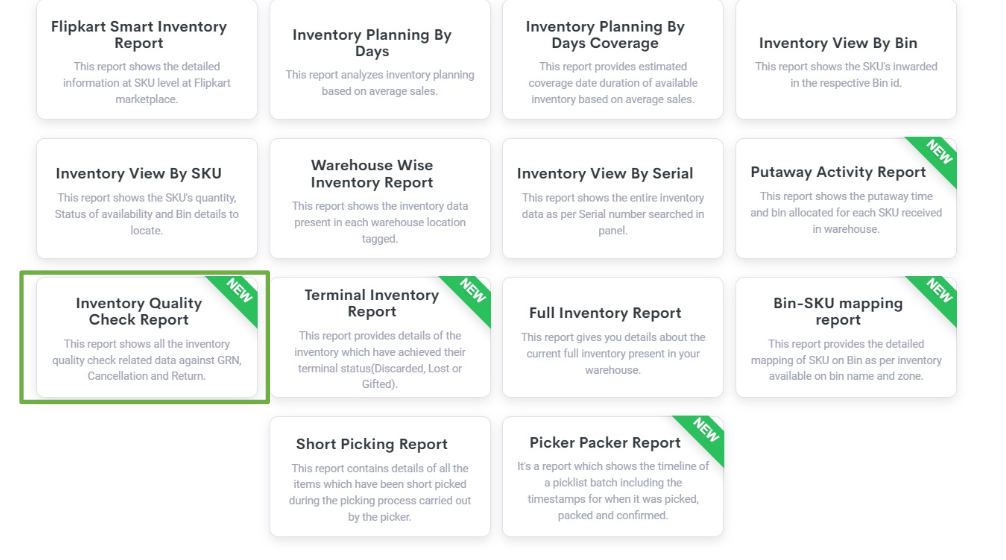Click Inventory Quality Check Report title
This screenshot has height=560, width=1006.
tap(139, 311)
